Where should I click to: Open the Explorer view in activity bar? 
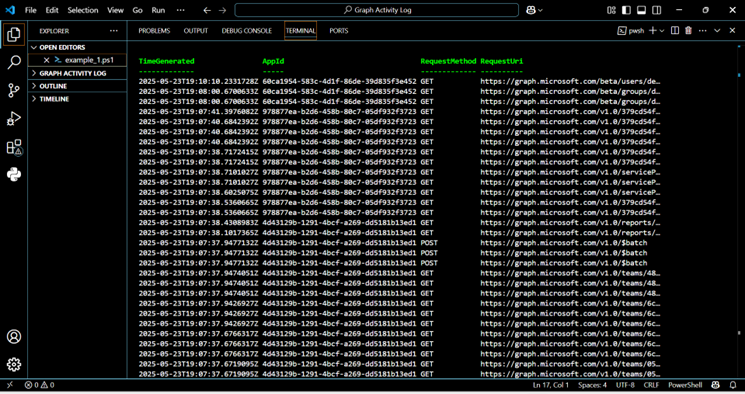(14, 34)
